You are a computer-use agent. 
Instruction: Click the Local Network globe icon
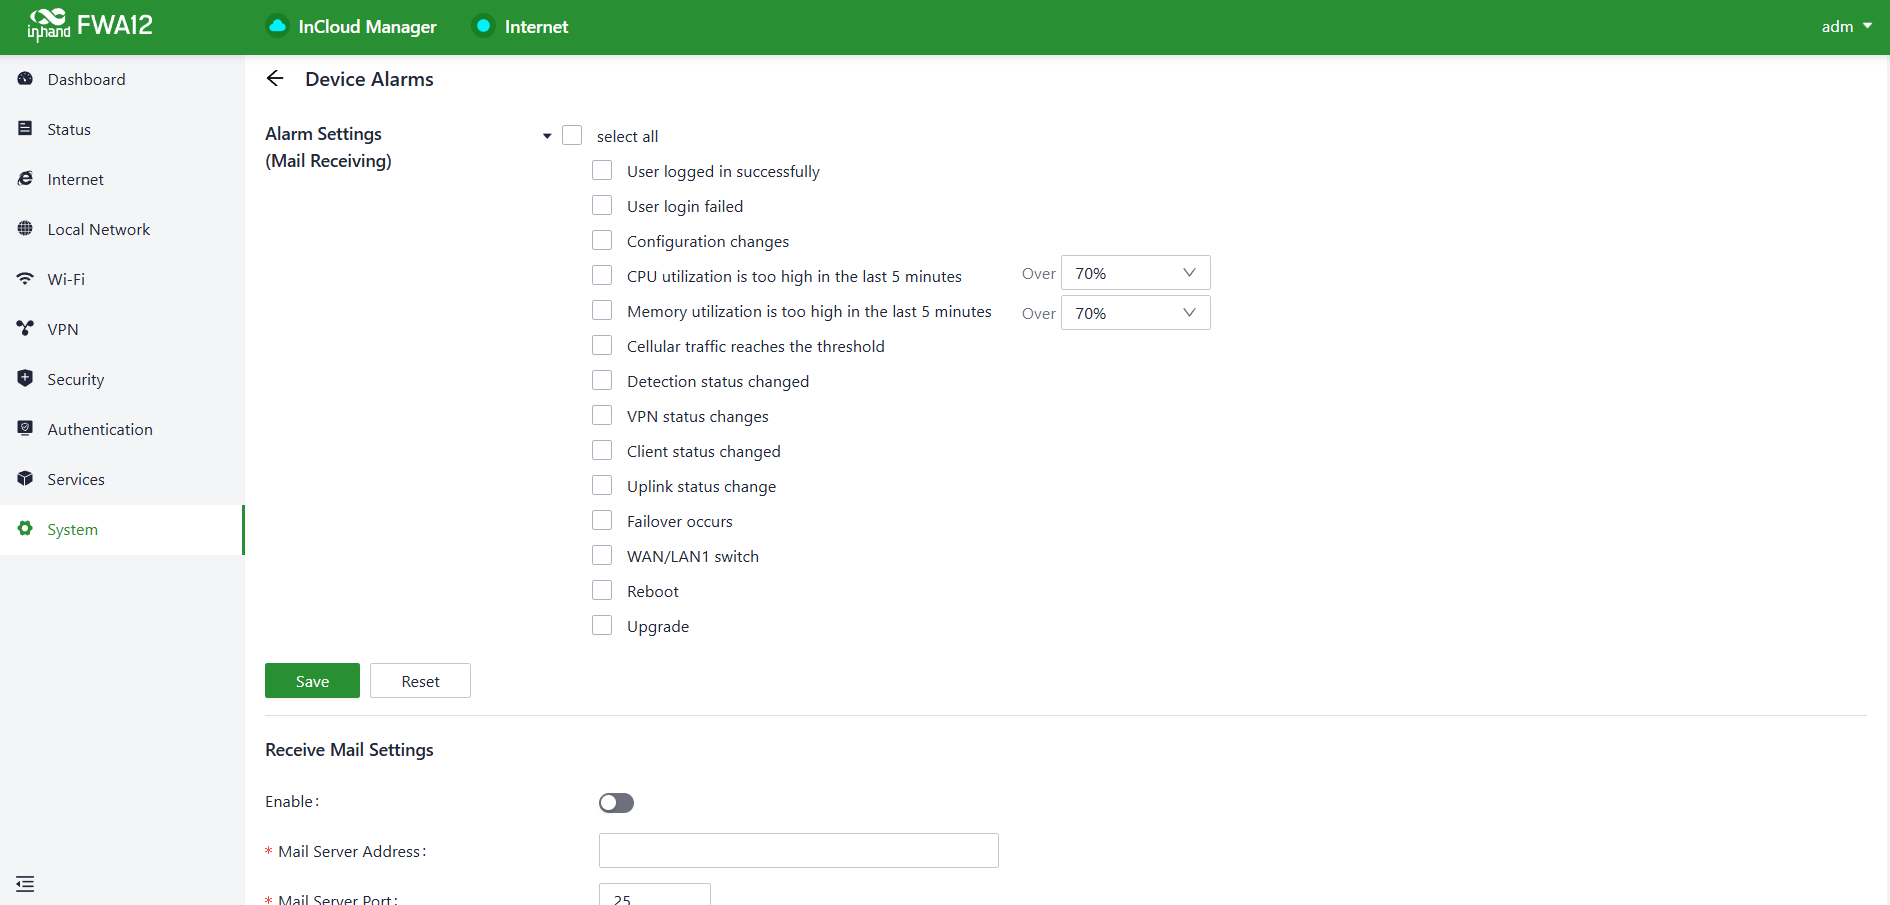coord(25,228)
